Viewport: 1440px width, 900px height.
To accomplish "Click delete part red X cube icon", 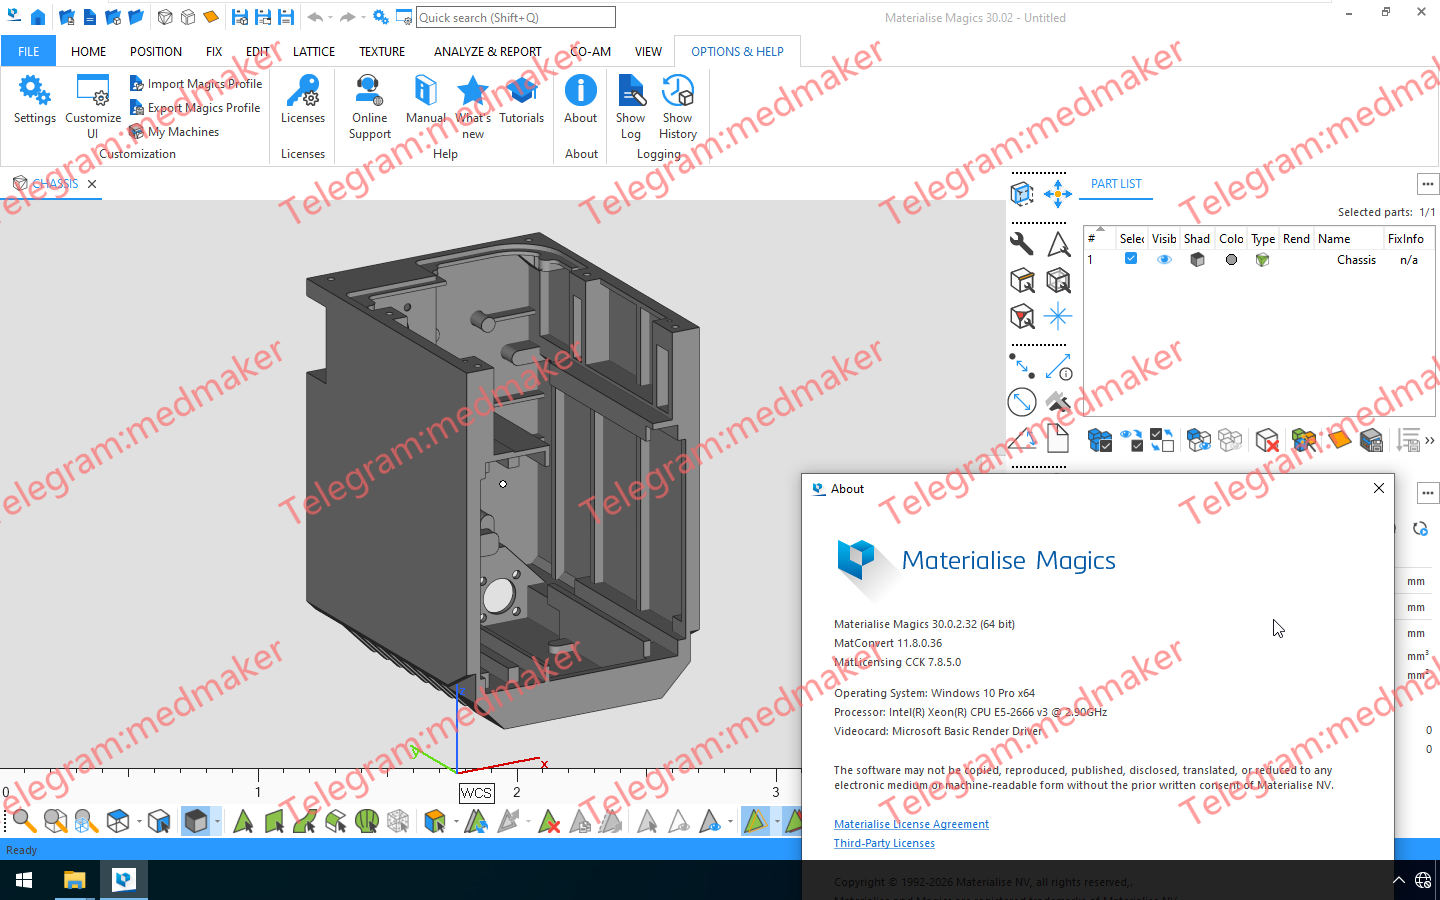I will click(1267, 440).
